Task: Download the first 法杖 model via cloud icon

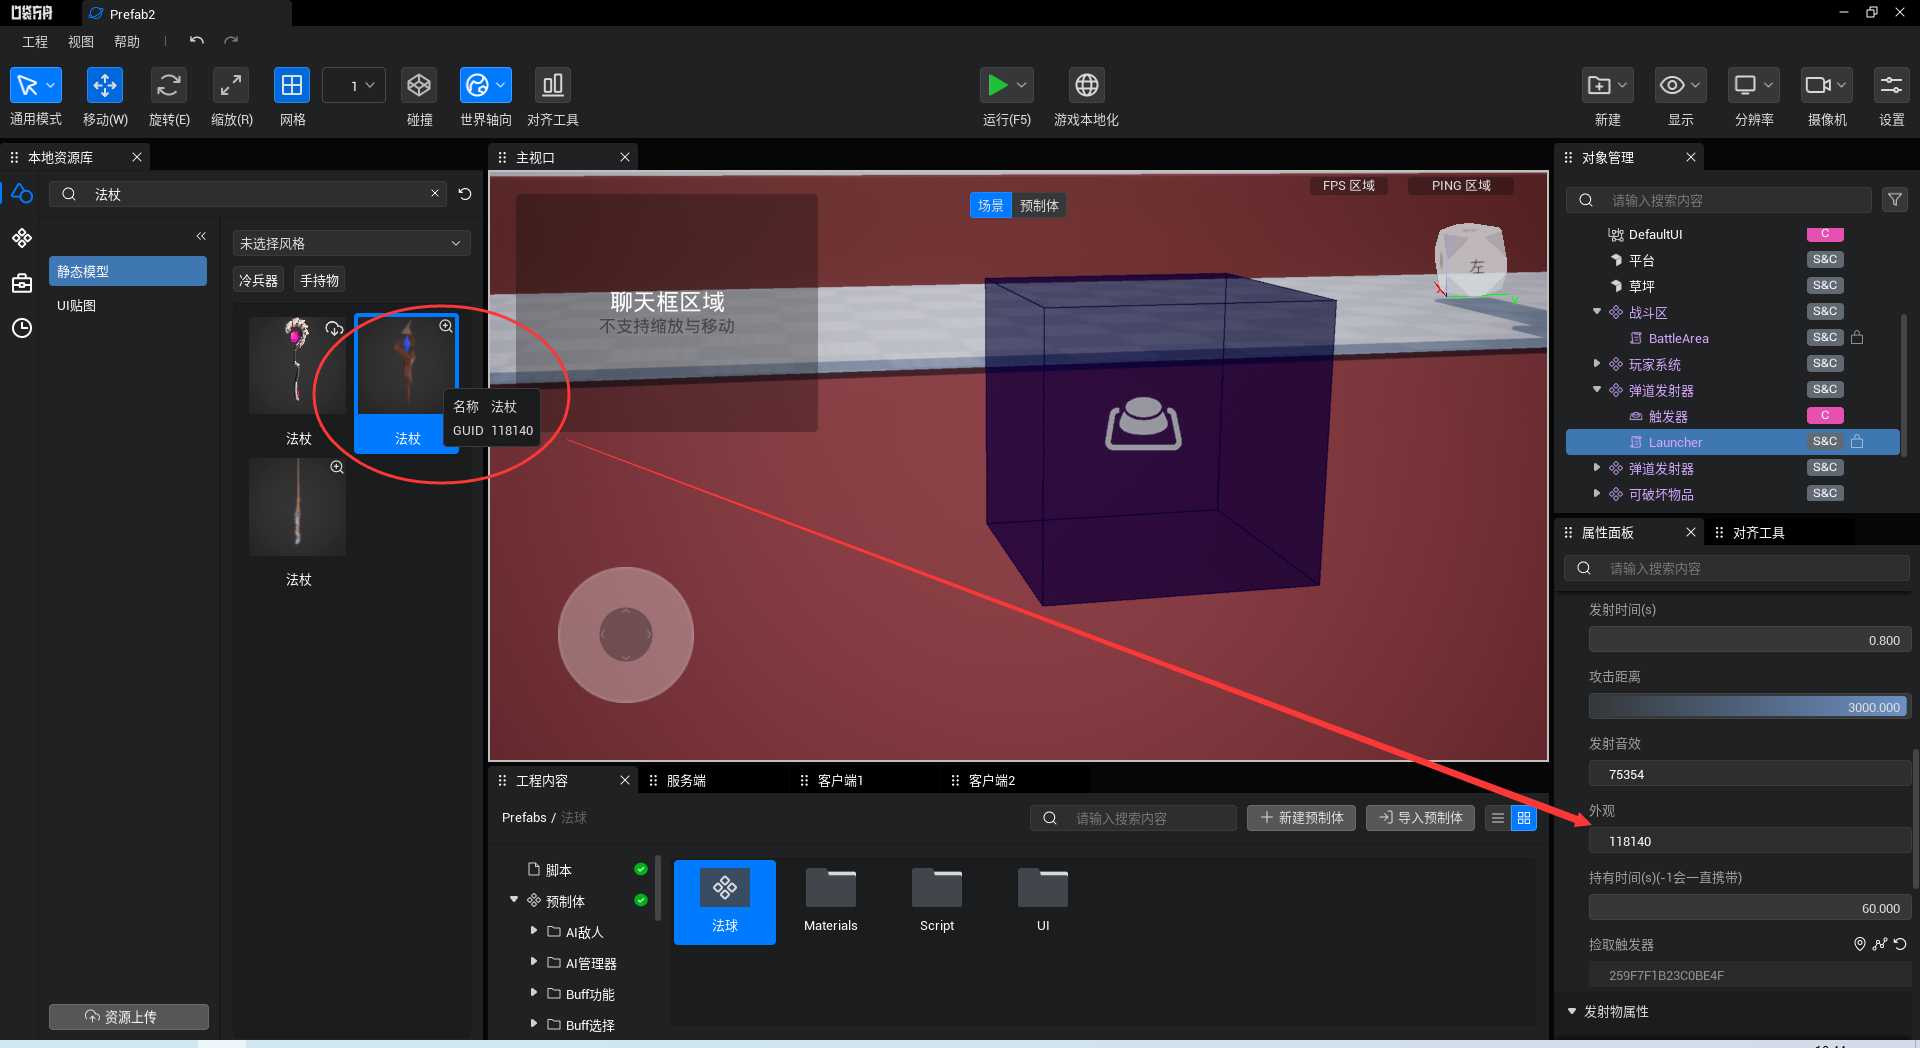Action: [x=335, y=327]
